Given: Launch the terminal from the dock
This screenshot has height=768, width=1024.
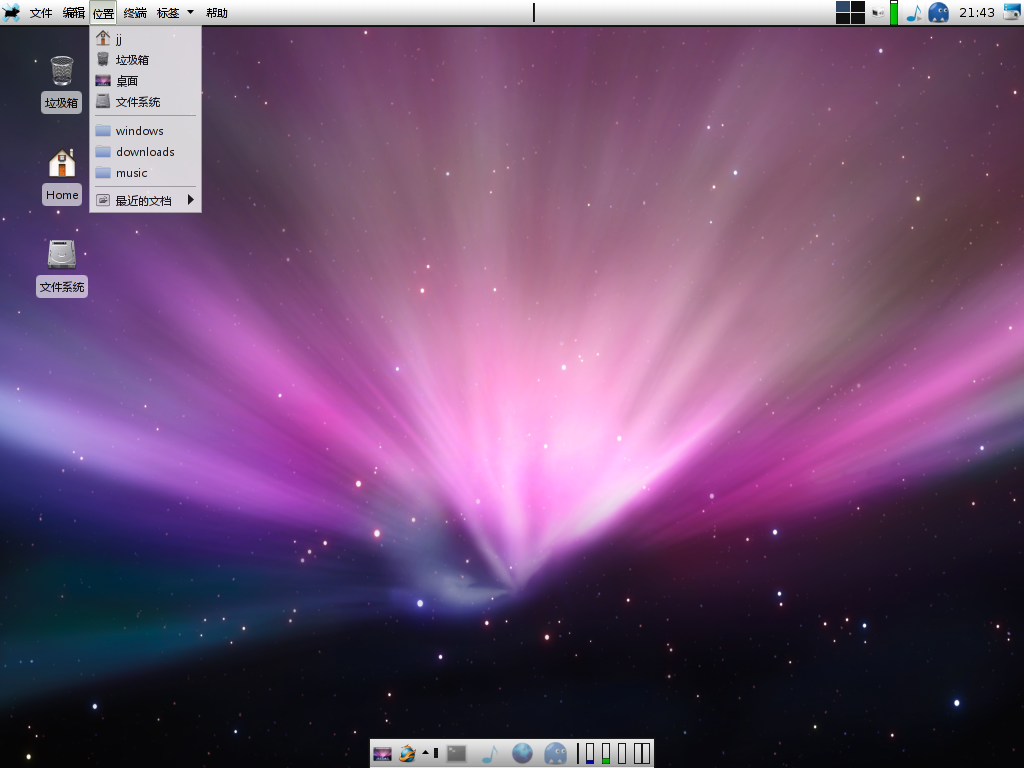Looking at the screenshot, I should coord(456,754).
